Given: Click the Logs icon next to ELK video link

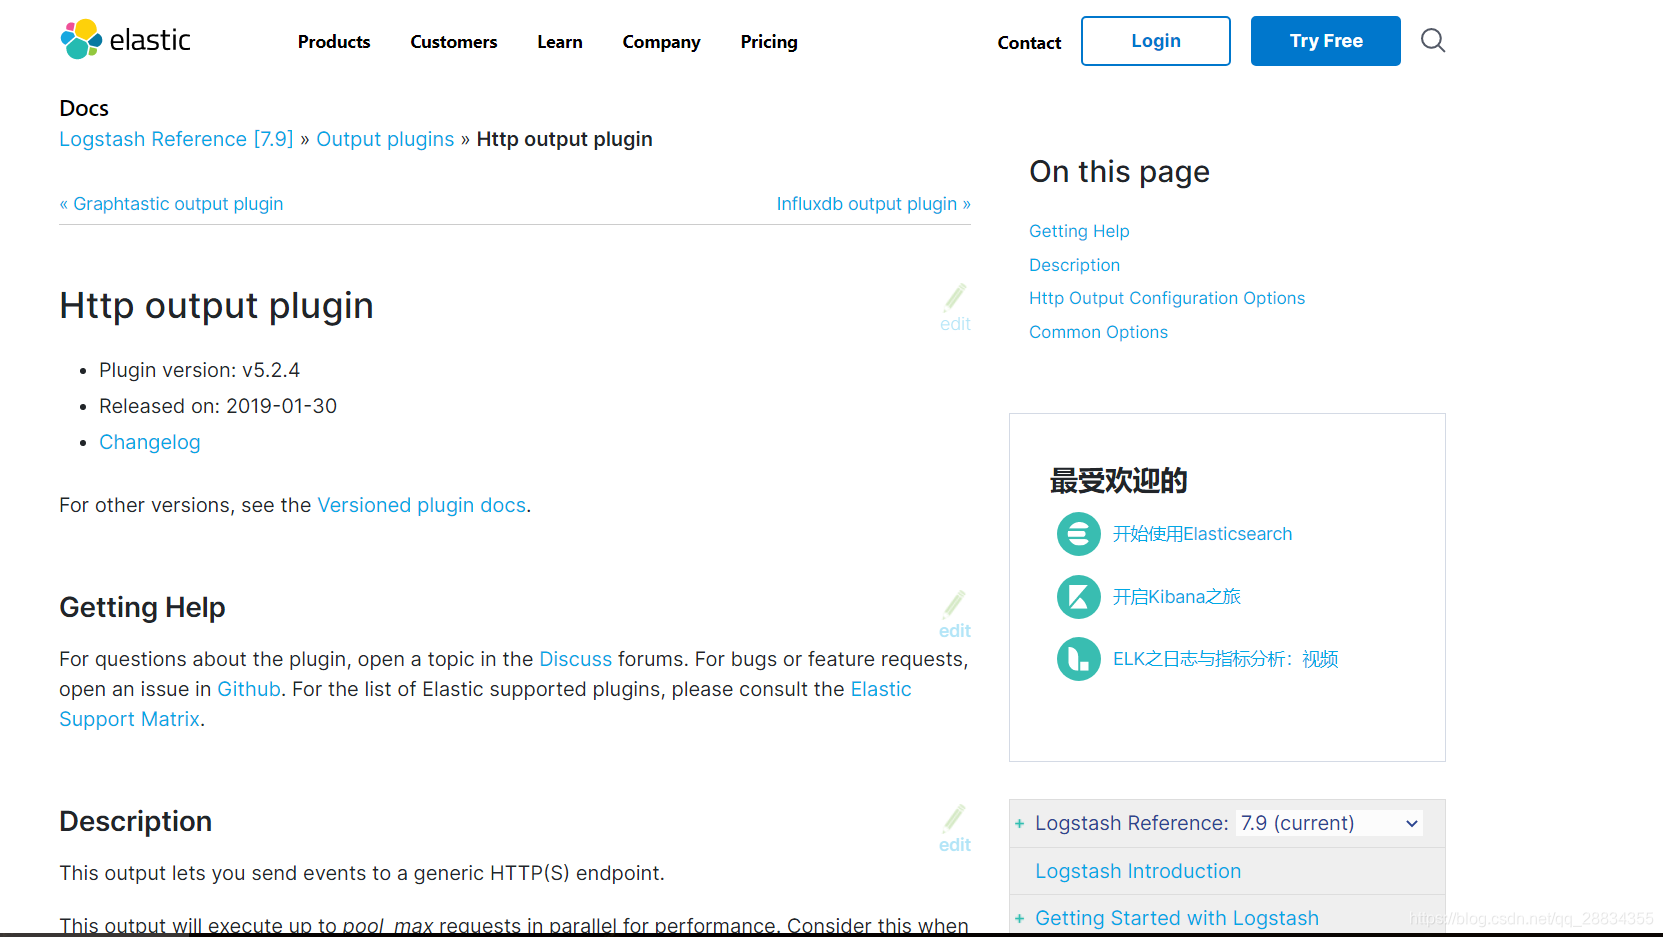Looking at the screenshot, I should click(x=1078, y=659).
